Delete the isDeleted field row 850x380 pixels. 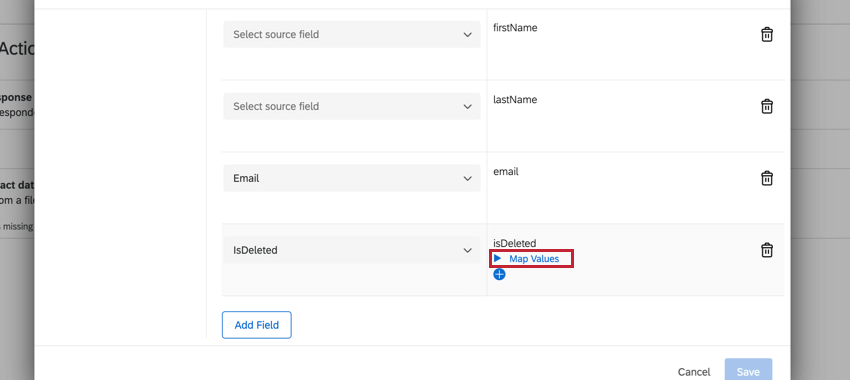(x=767, y=250)
